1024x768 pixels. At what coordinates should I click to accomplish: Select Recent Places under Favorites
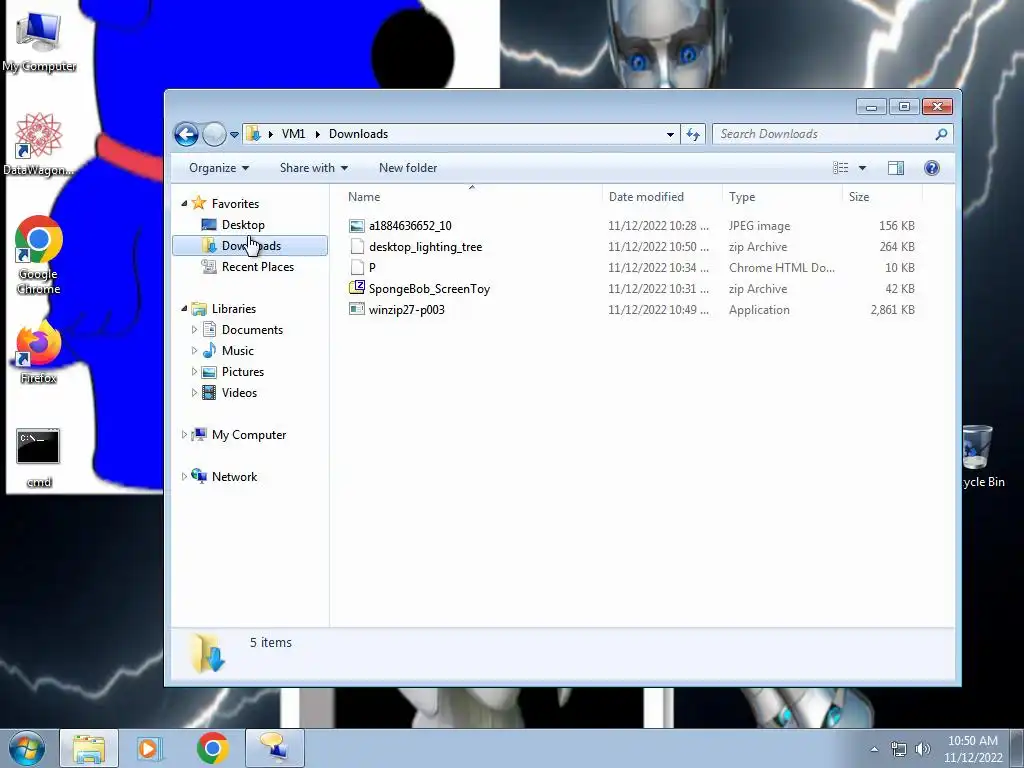258,266
